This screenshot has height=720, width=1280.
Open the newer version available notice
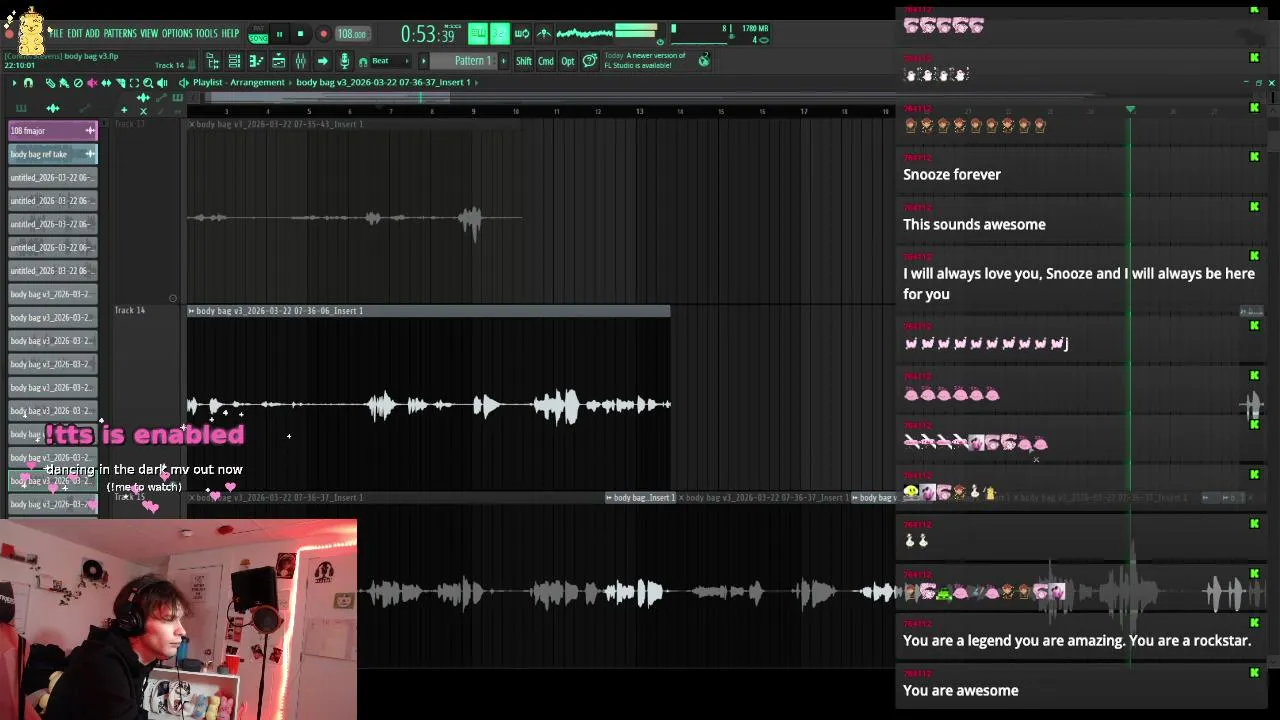645,61
